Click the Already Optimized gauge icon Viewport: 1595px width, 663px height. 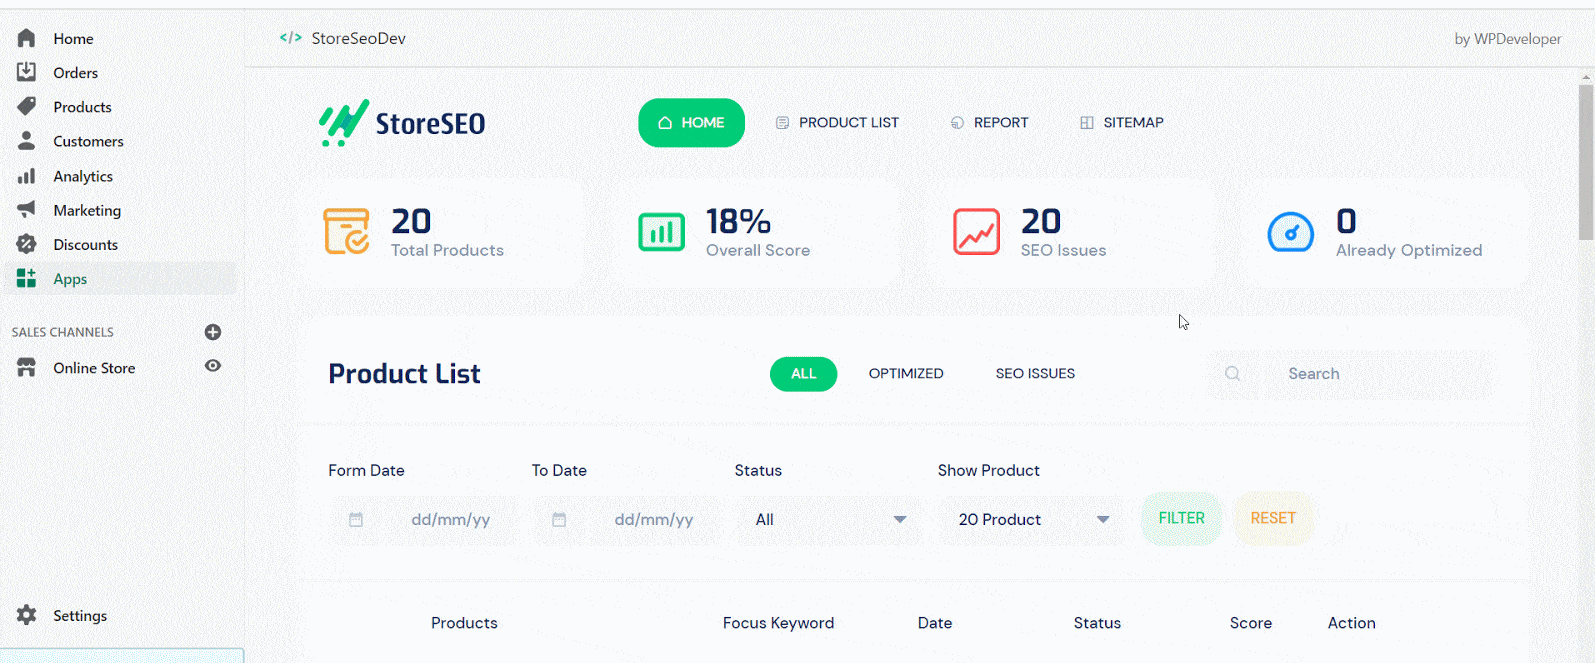coord(1291,233)
